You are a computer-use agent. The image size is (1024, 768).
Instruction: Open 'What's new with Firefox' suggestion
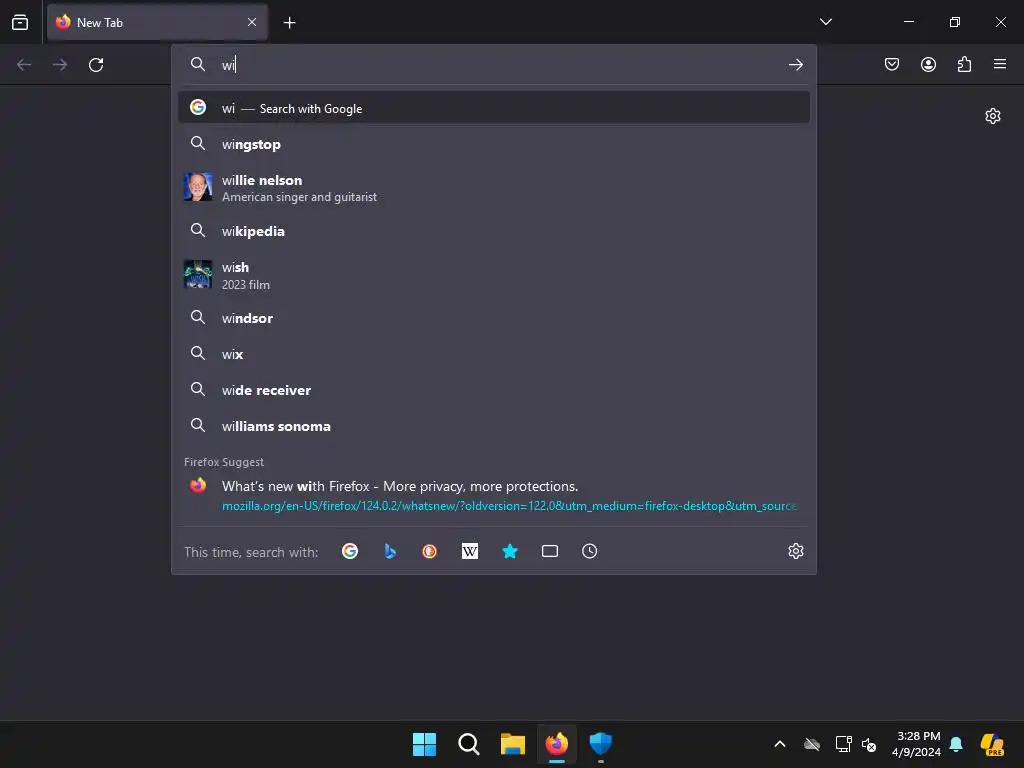pyautogui.click(x=494, y=495)
